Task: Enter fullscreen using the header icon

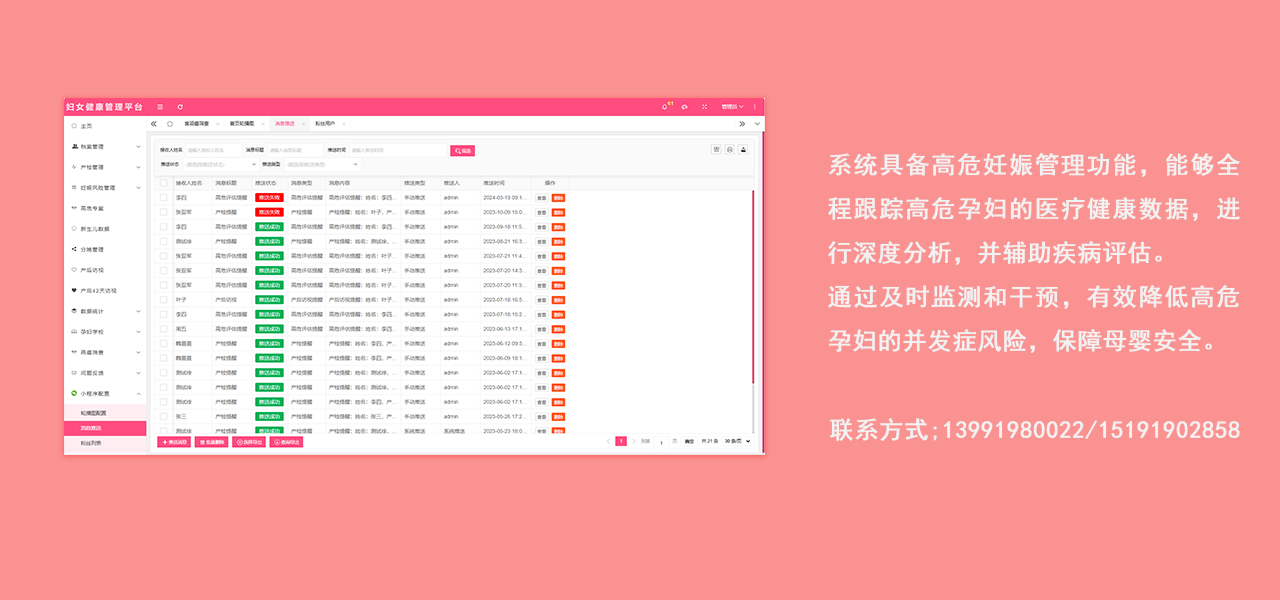Action: 704,106
